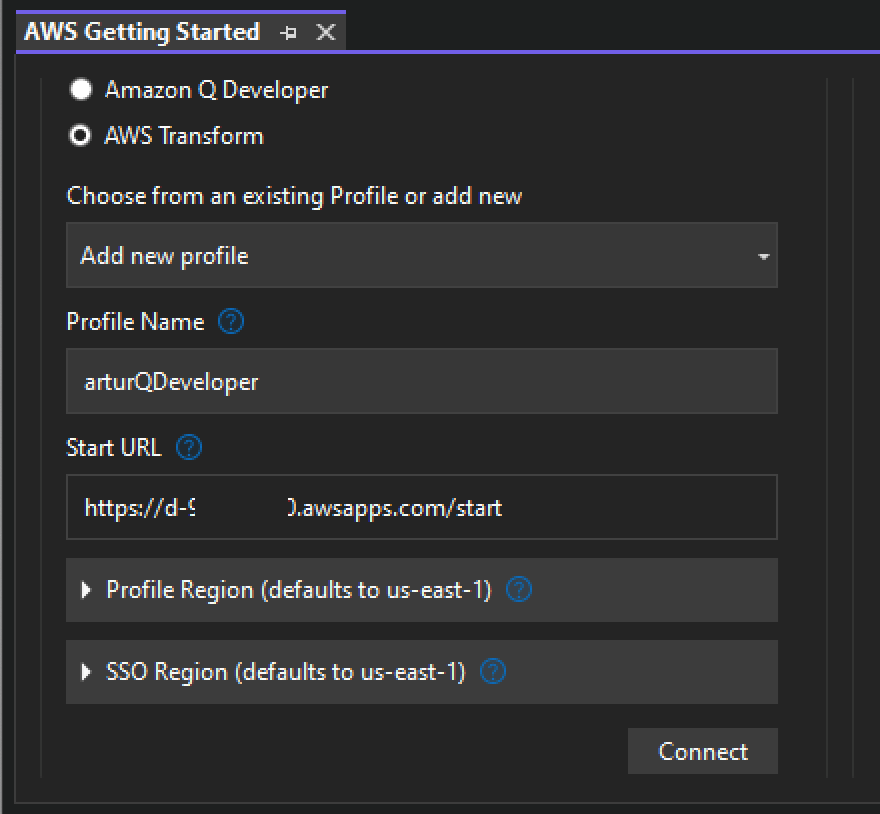Screen dimensions: 880x814
Task: Click inside the Start URL field
Action: click(420, 507)
